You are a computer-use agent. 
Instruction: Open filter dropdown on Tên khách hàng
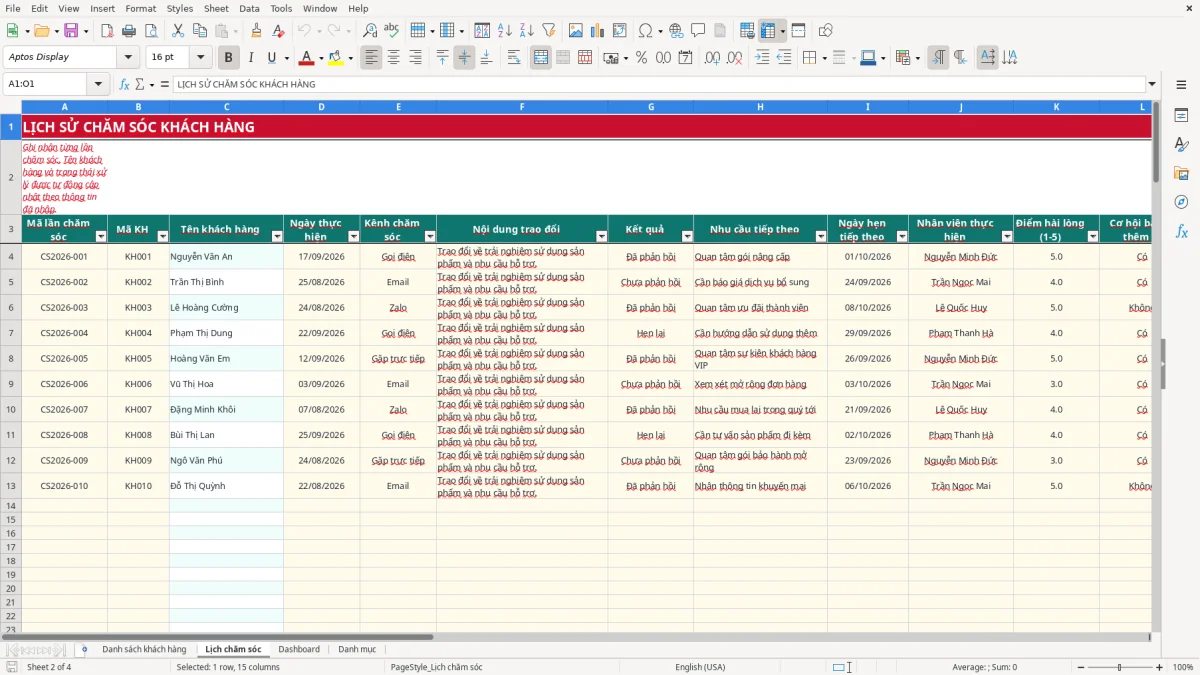click(x=276, y=237)
